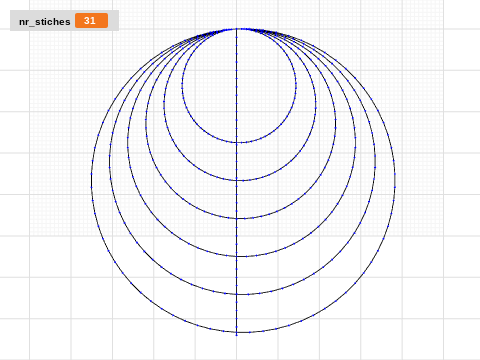The height and width of the screenshot is (360, 480).
Task: Click the rightmost point of the innermost circle
Action: [296, 86]
